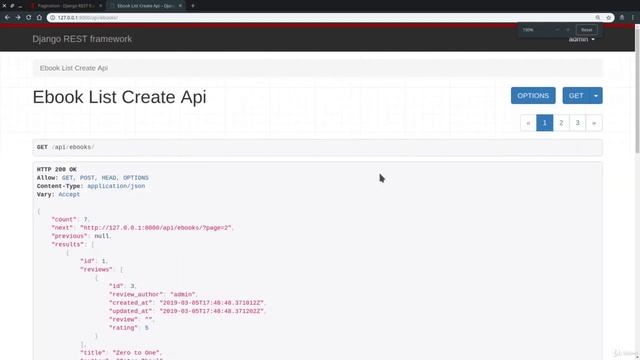
Task: Bookmark this page with the star icon
Action: (609, 18)
